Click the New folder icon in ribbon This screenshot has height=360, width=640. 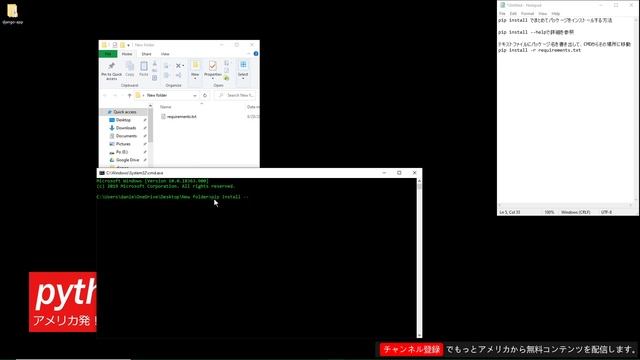(195, 69)
